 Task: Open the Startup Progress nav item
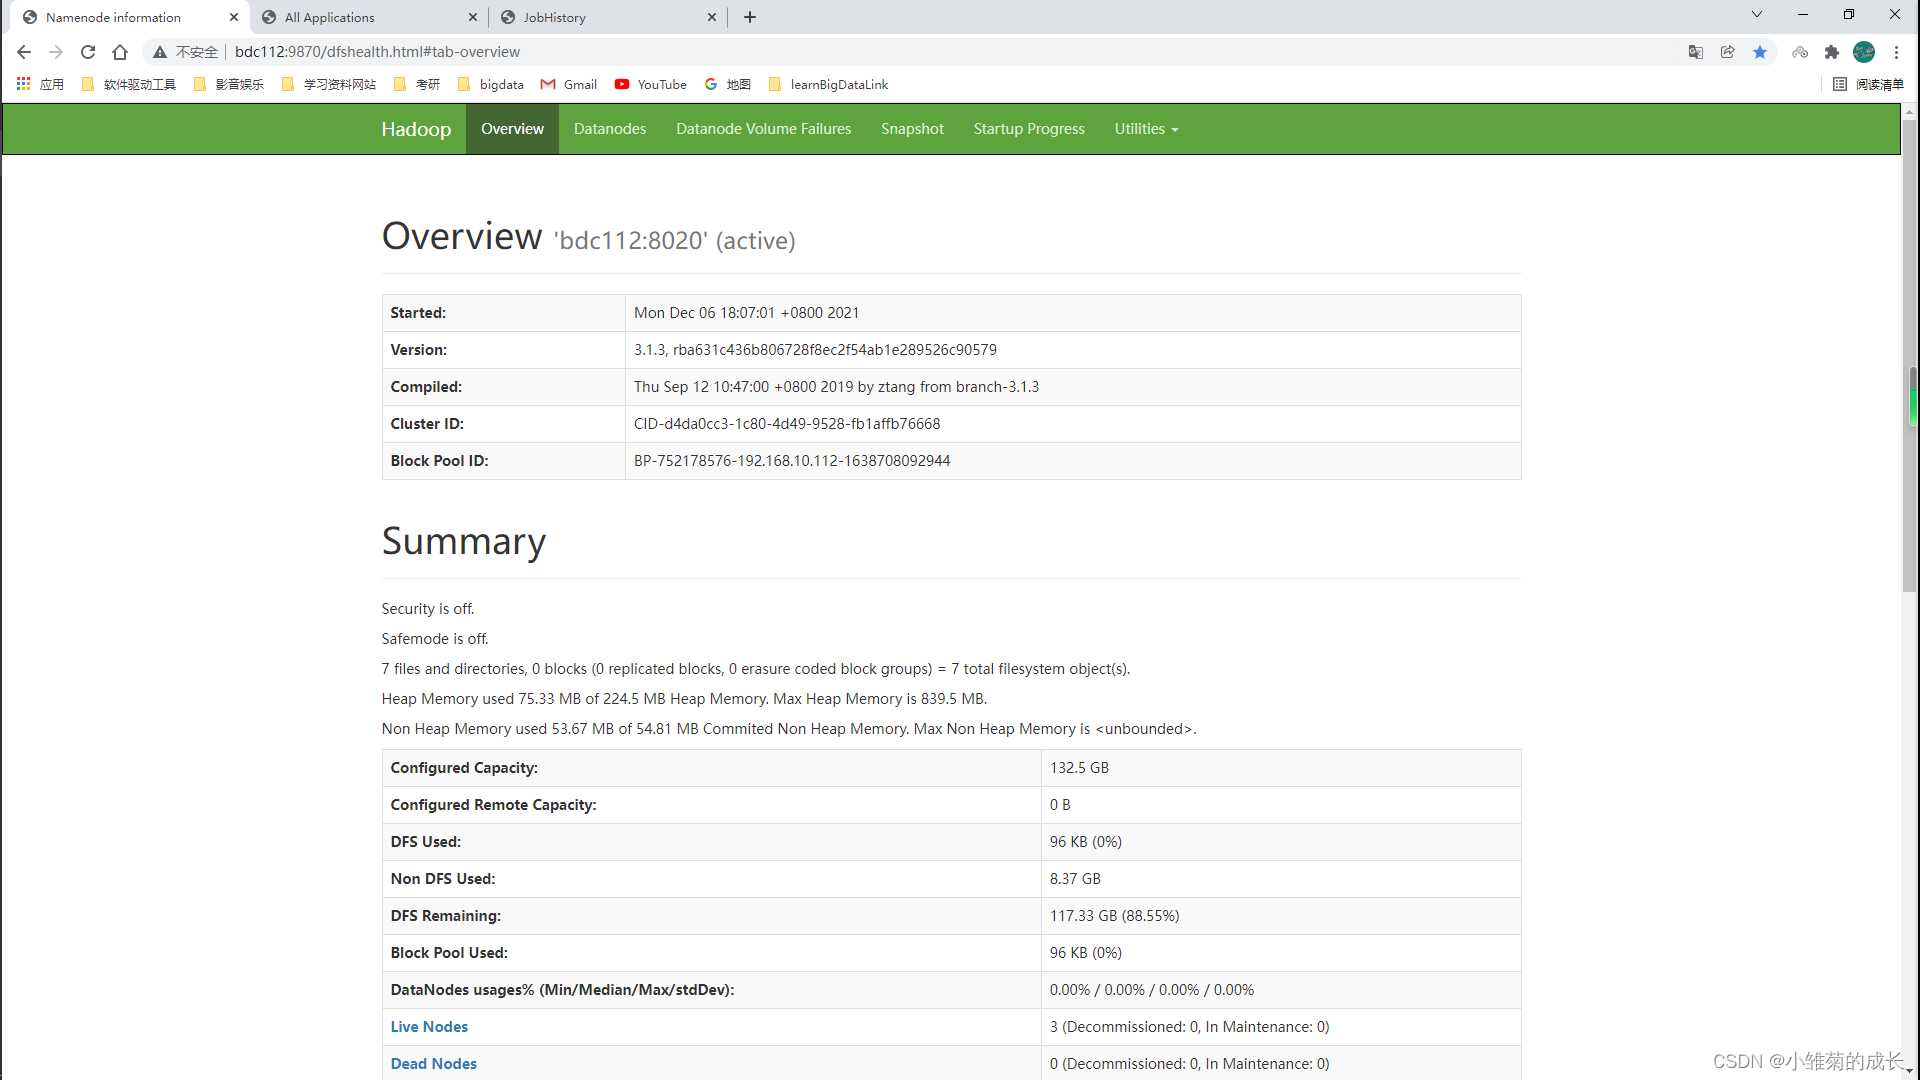1029,129
